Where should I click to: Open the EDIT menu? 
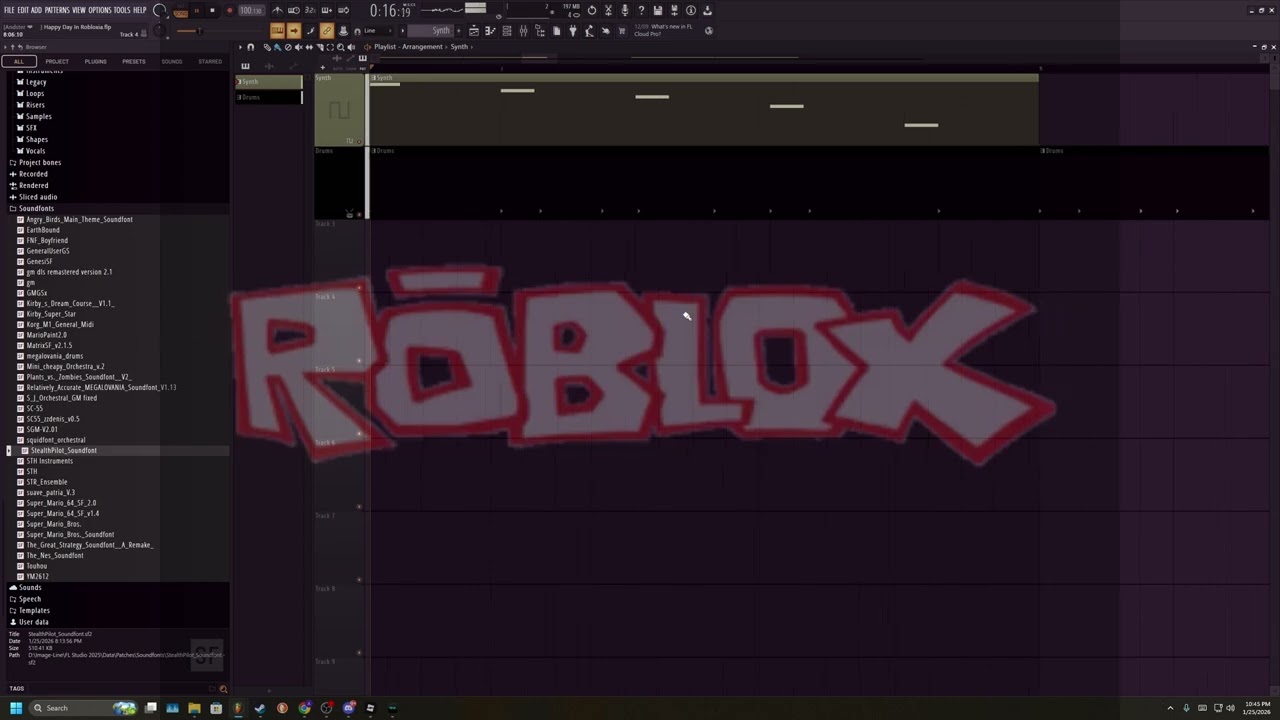coord(23,10)
